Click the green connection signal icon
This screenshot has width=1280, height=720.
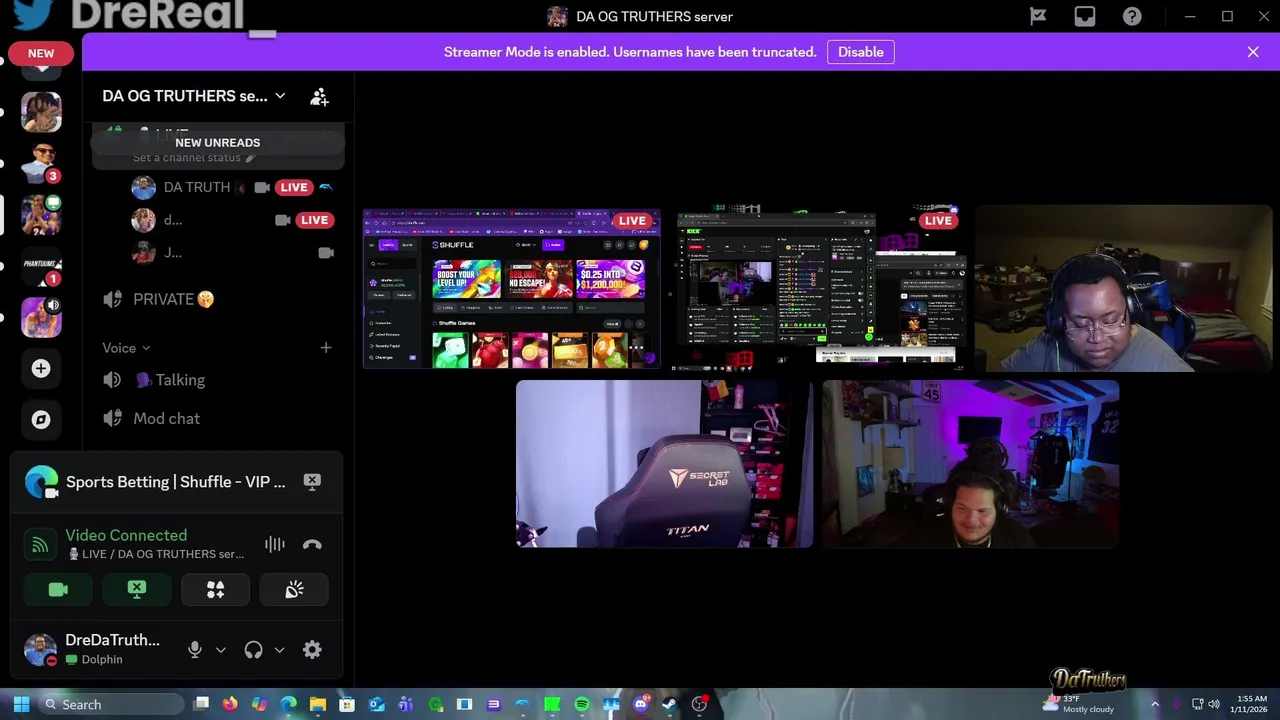(40, 544)
